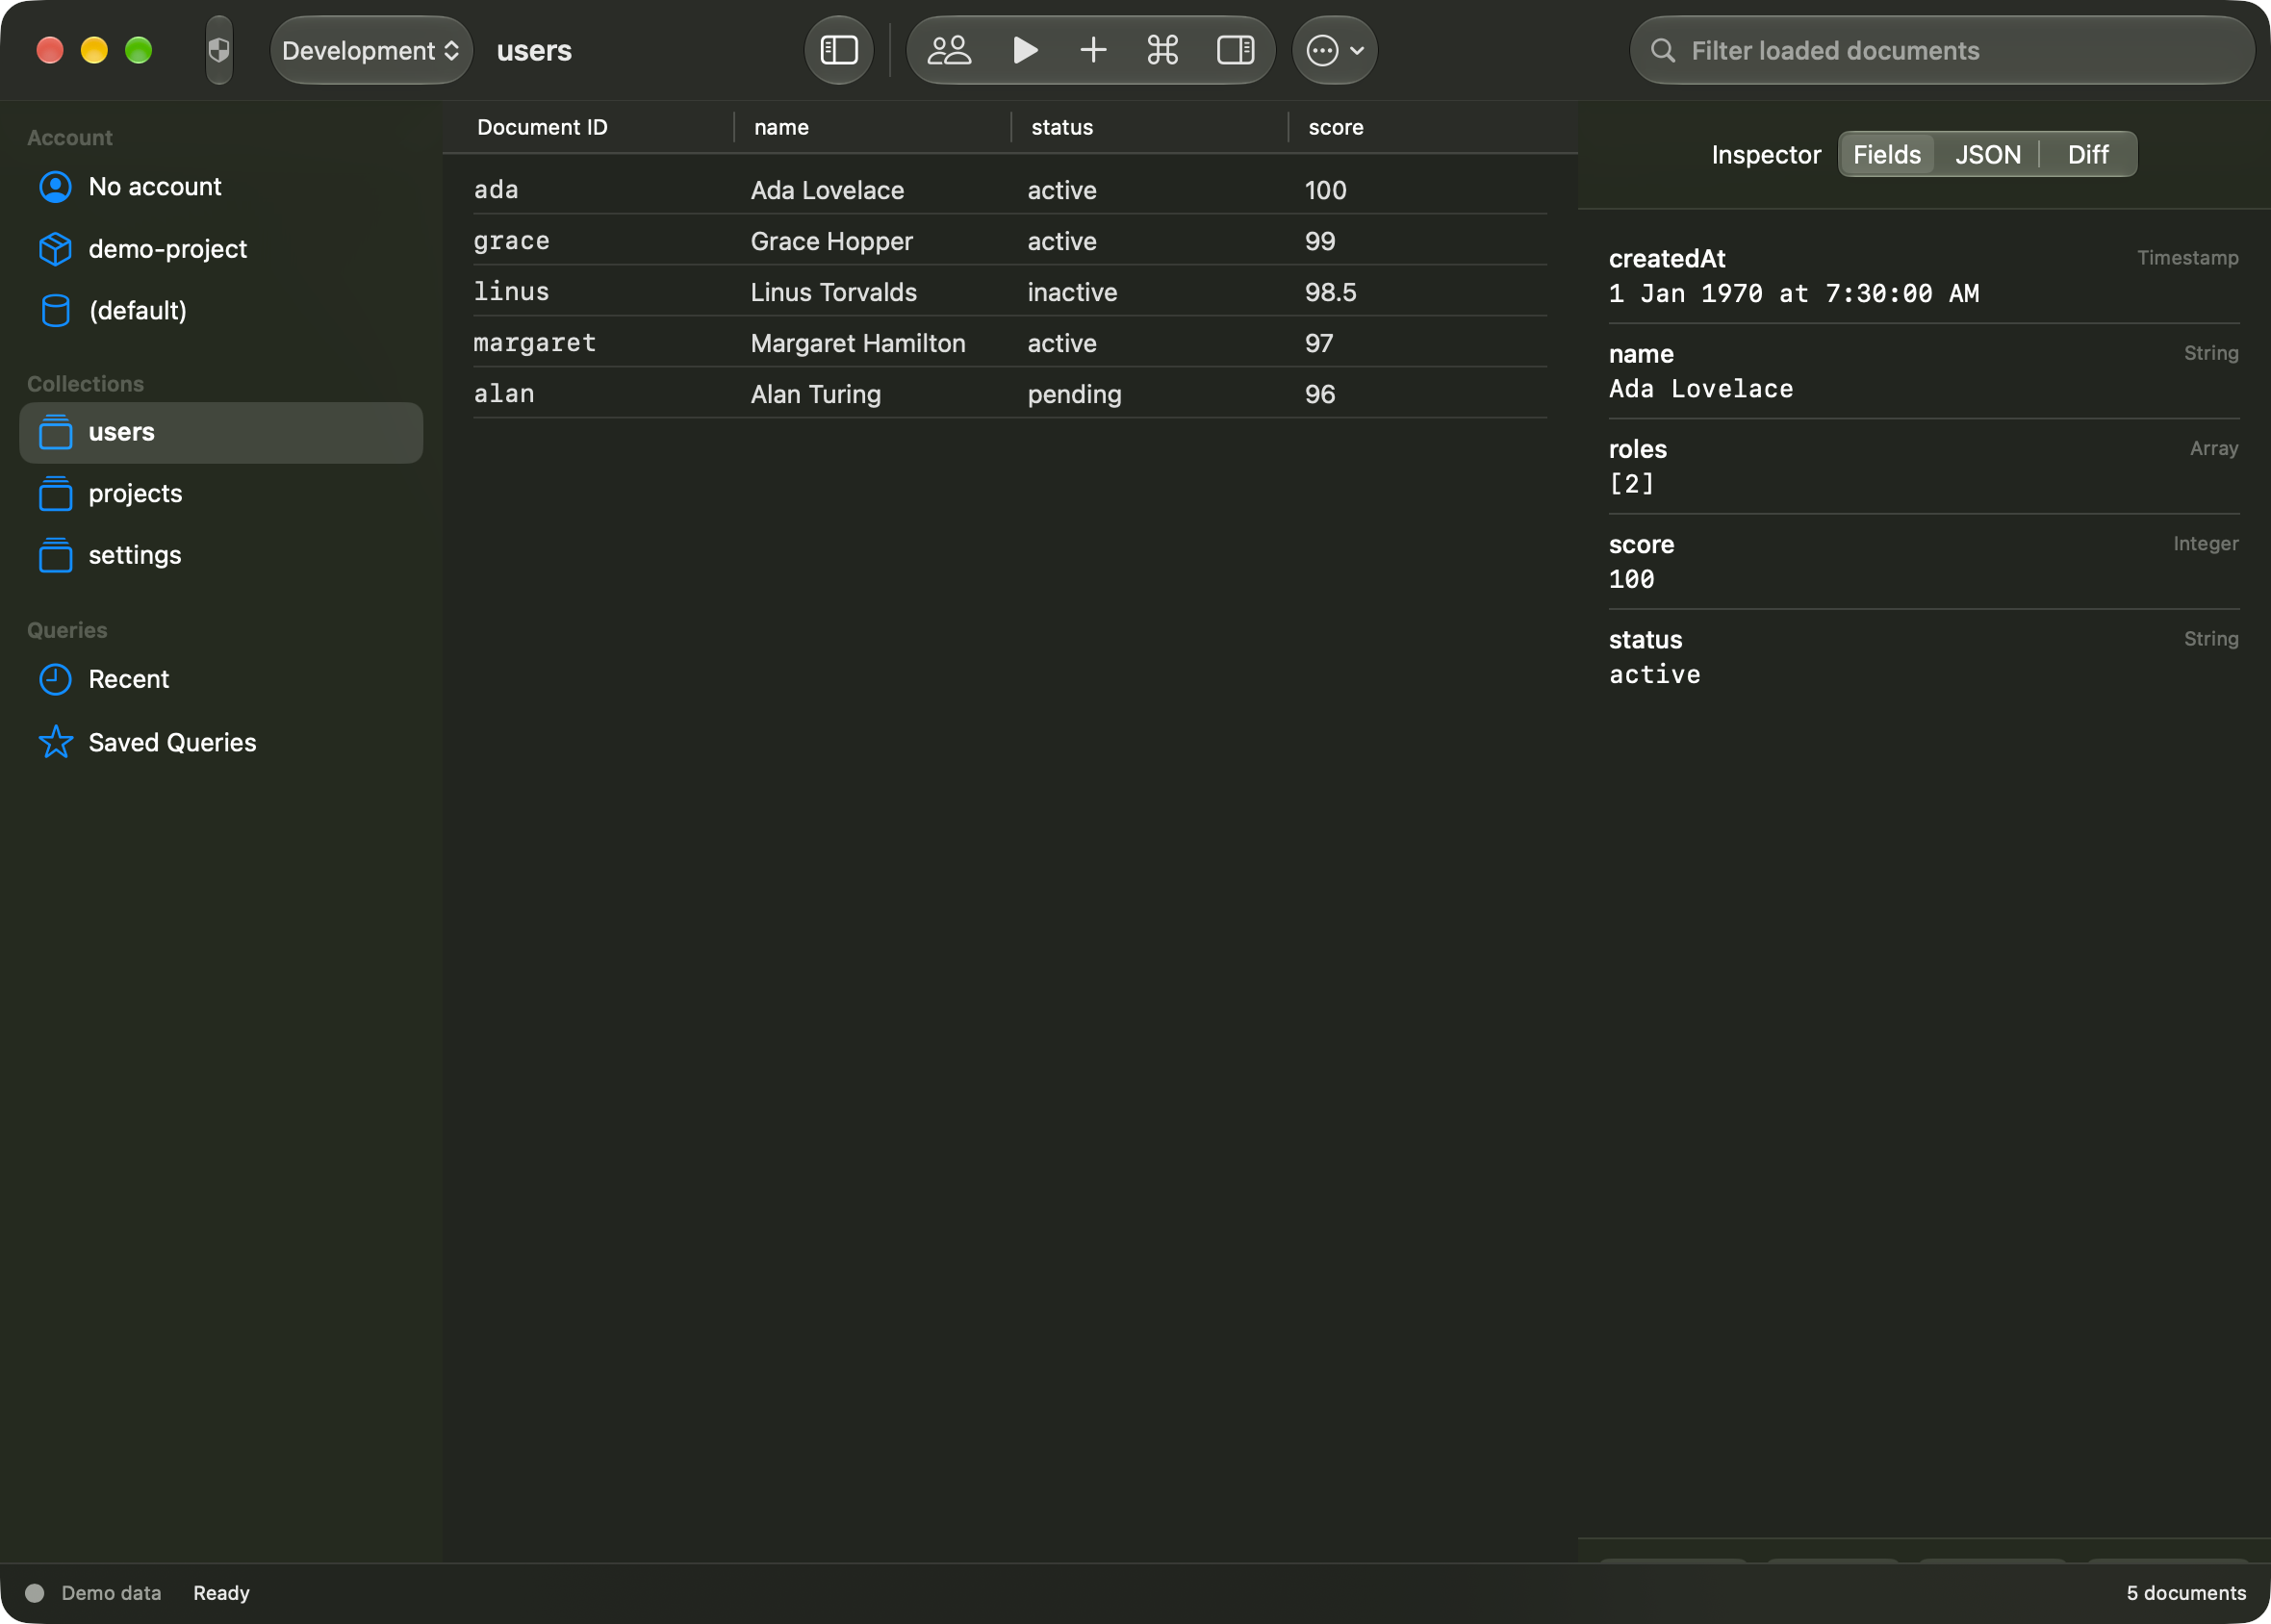
Task: Select the linus document ID
Action: point(511,292)
